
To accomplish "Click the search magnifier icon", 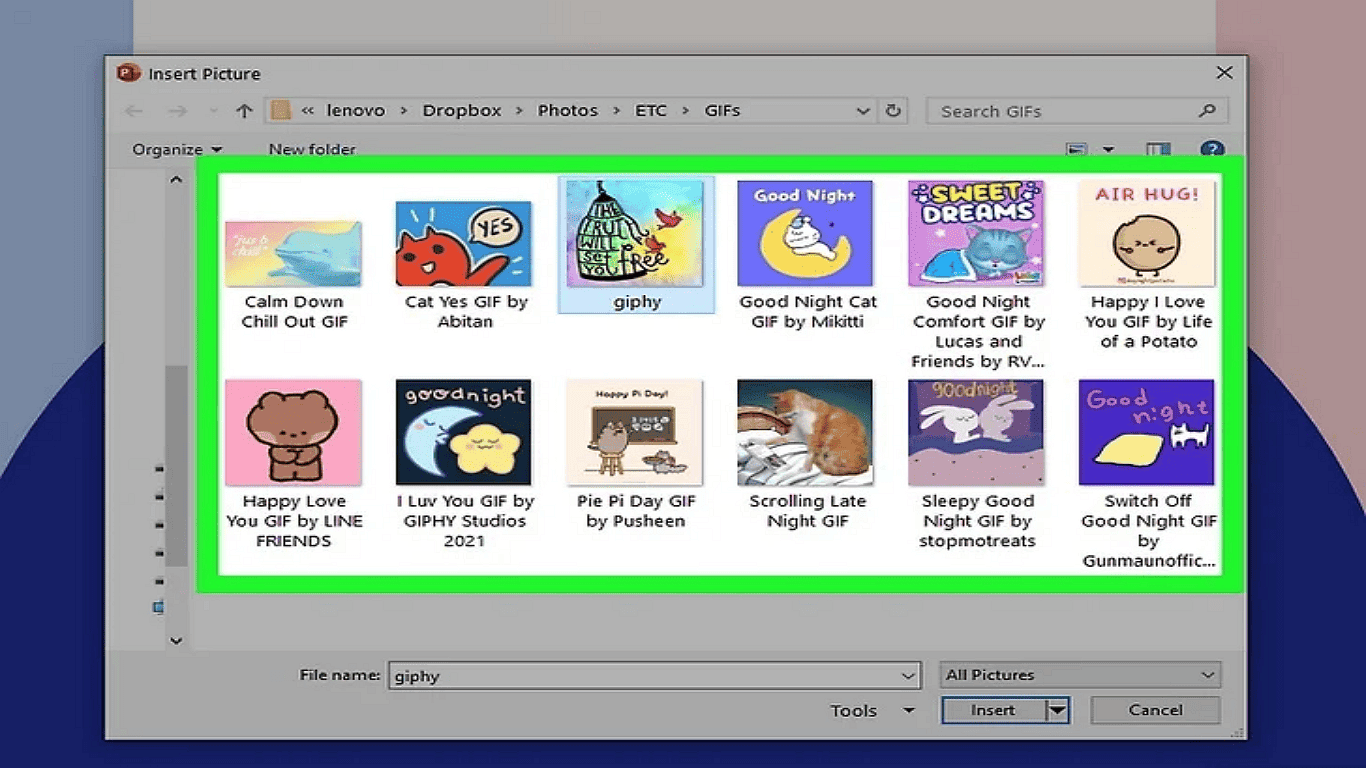I will tap(1207, 111).
